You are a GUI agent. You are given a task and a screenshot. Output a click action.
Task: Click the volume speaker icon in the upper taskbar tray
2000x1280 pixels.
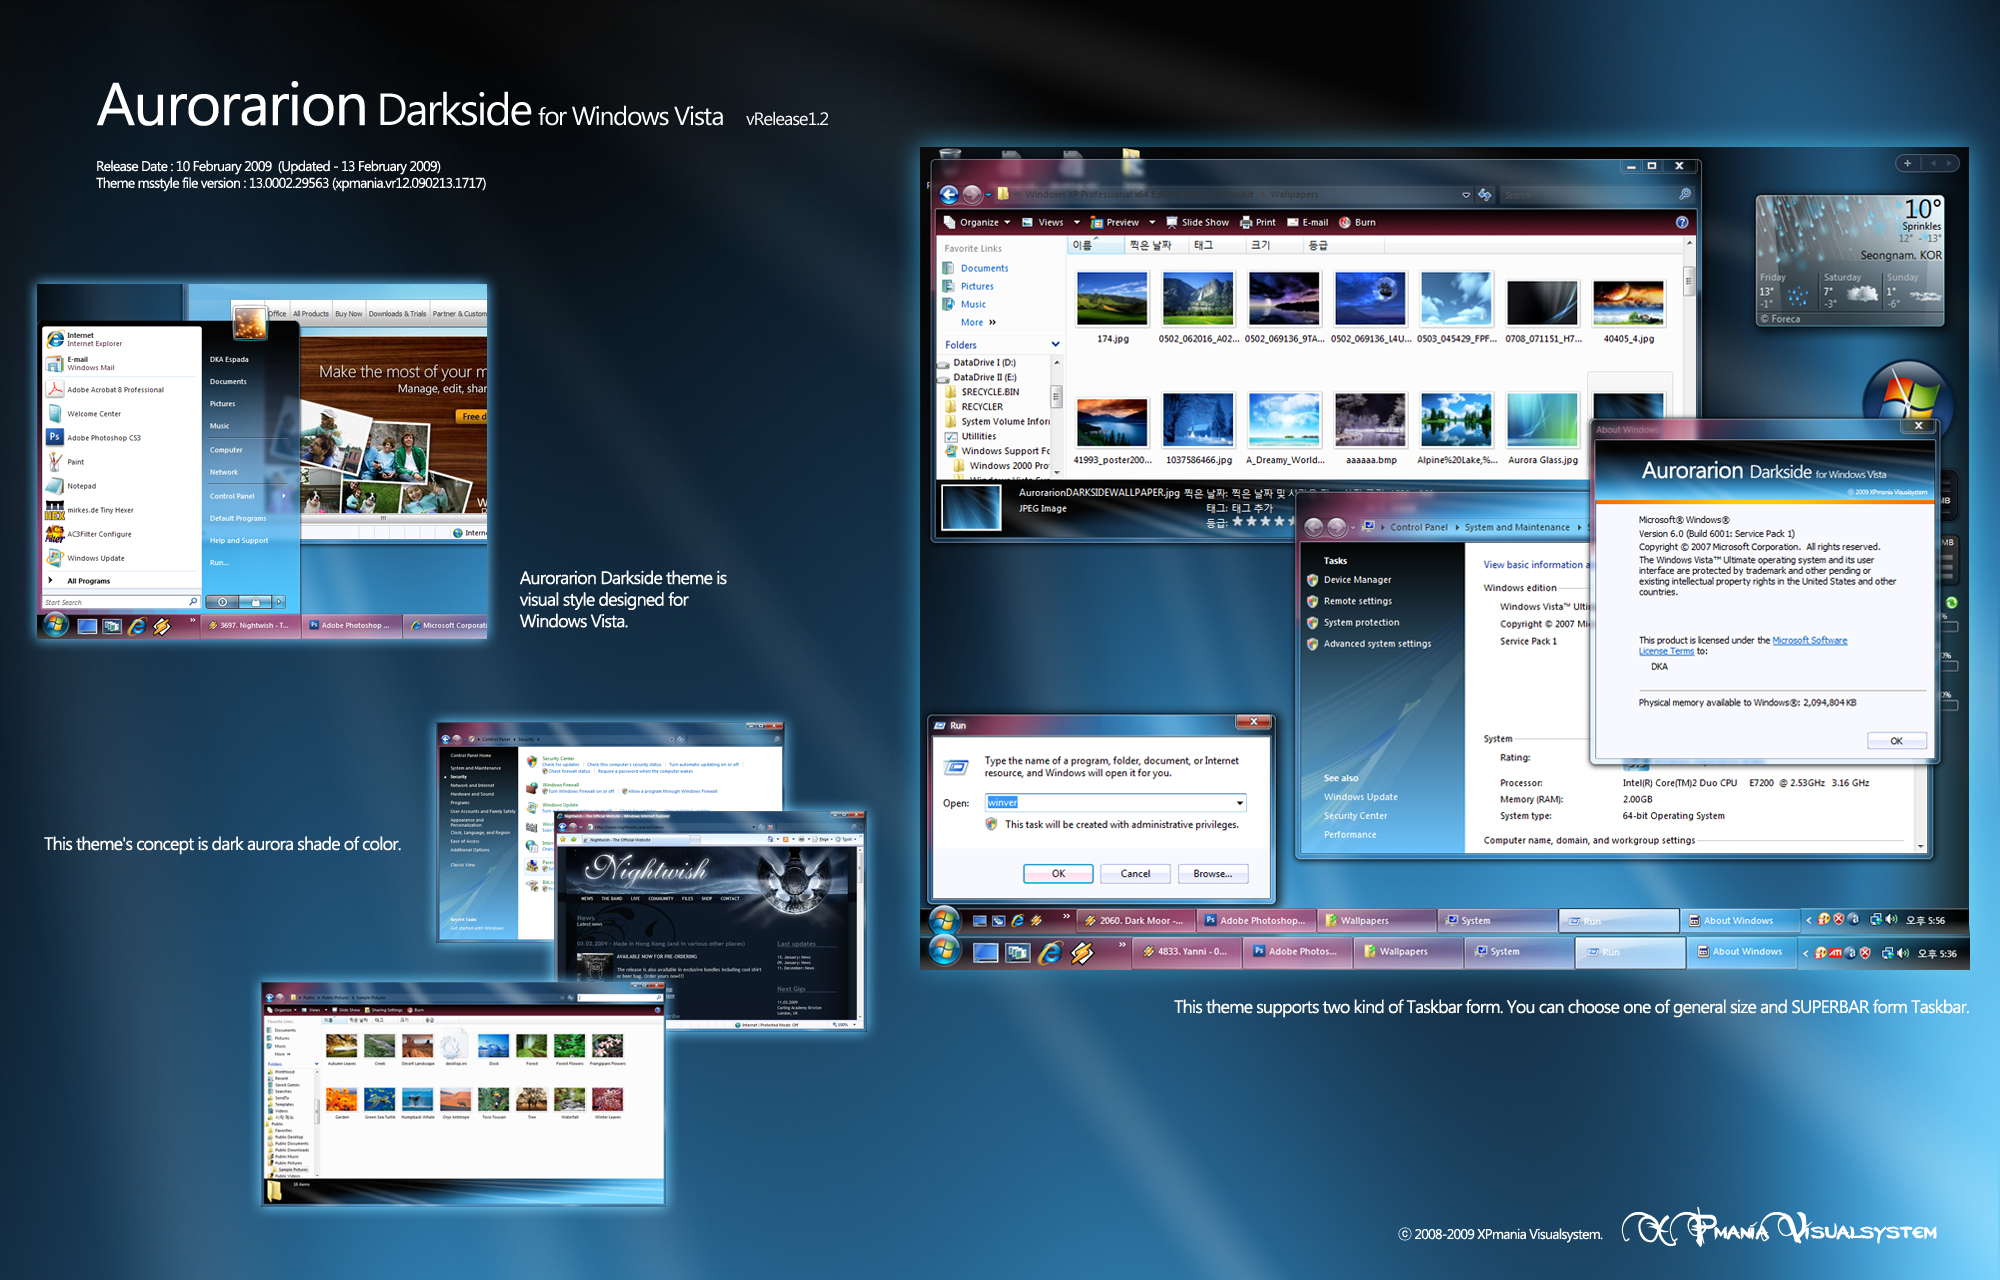tap(1891, 920)
